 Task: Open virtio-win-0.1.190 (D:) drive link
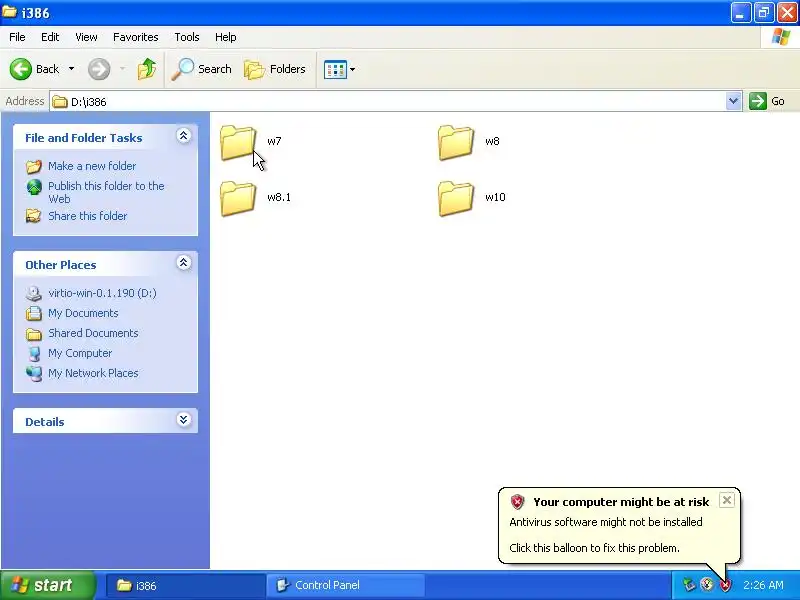point(102,293)
